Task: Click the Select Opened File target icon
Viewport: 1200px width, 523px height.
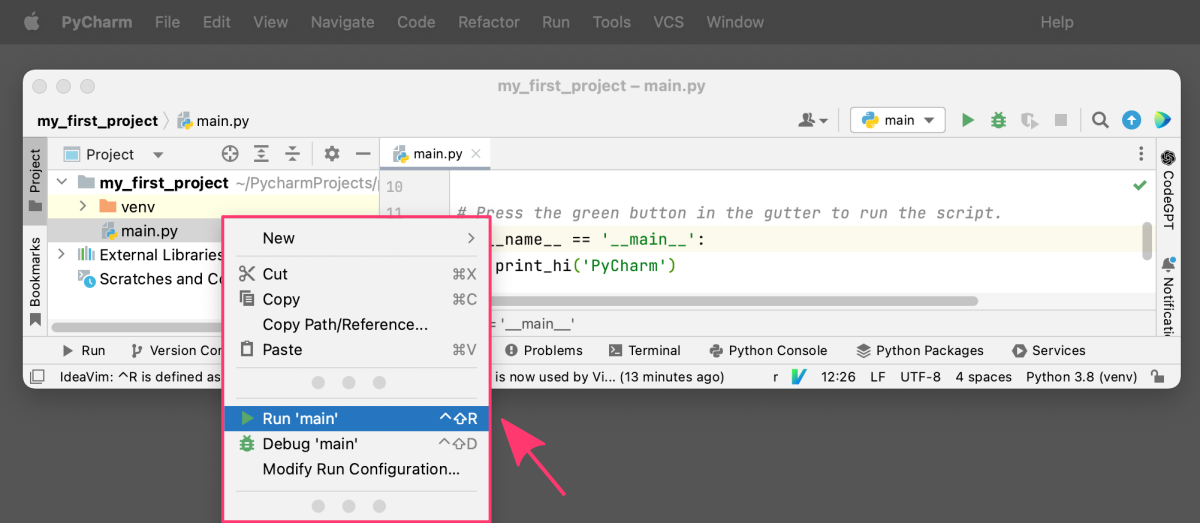Action: point(230,154)
